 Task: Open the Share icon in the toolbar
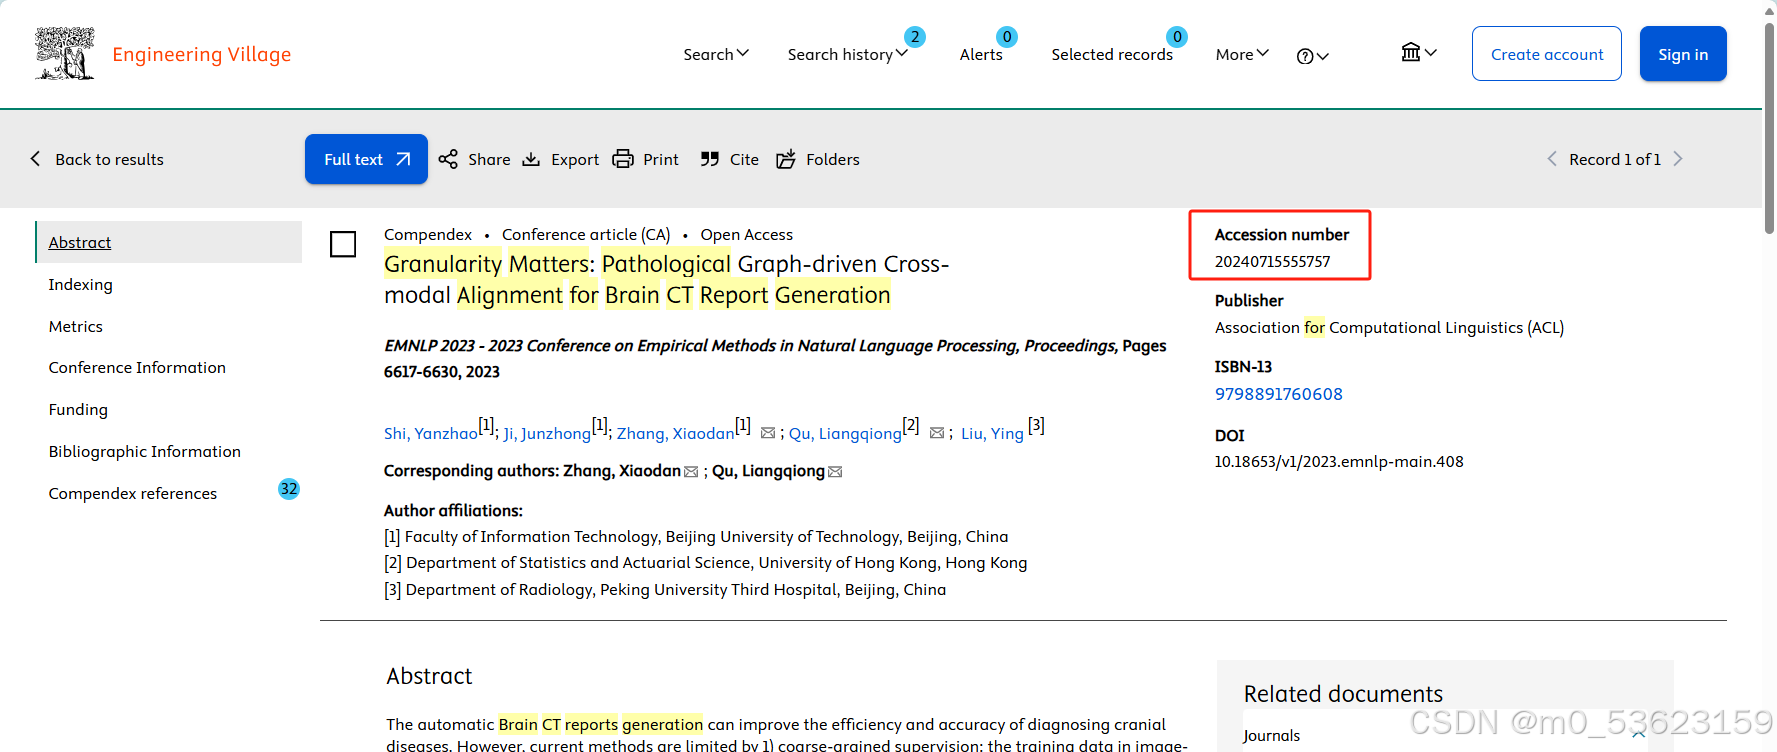pyautogui.click(x=448, y=159)
